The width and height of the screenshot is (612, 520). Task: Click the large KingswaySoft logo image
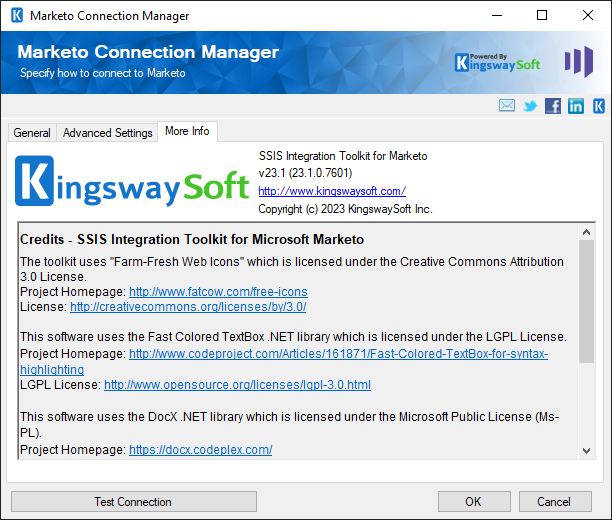point(132,181)
